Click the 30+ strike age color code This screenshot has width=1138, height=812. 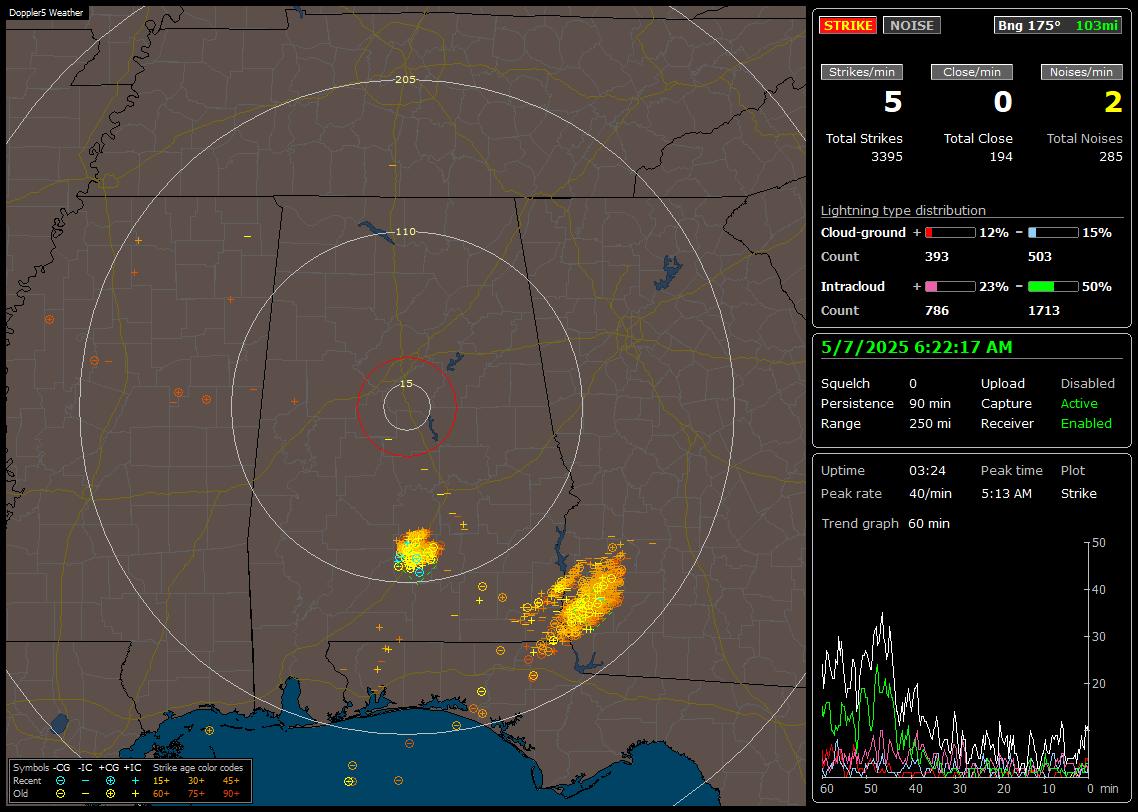point(196,781)
